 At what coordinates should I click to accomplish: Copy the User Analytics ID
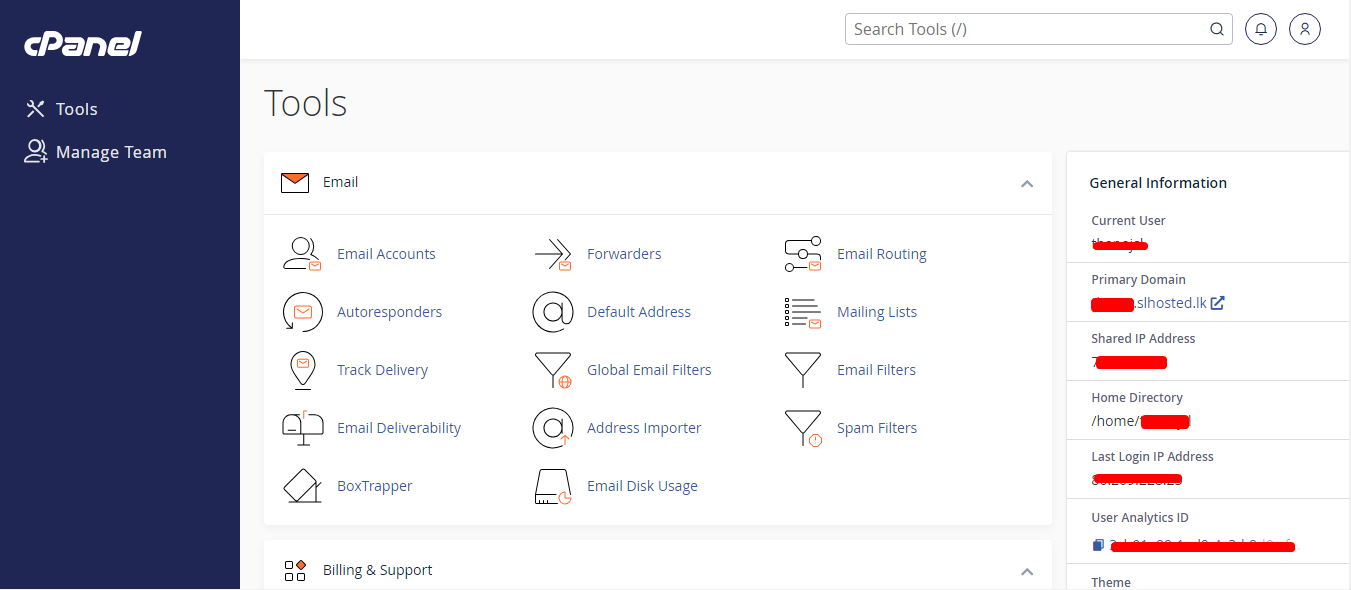pyautogui.click(x=1098, y=545)
